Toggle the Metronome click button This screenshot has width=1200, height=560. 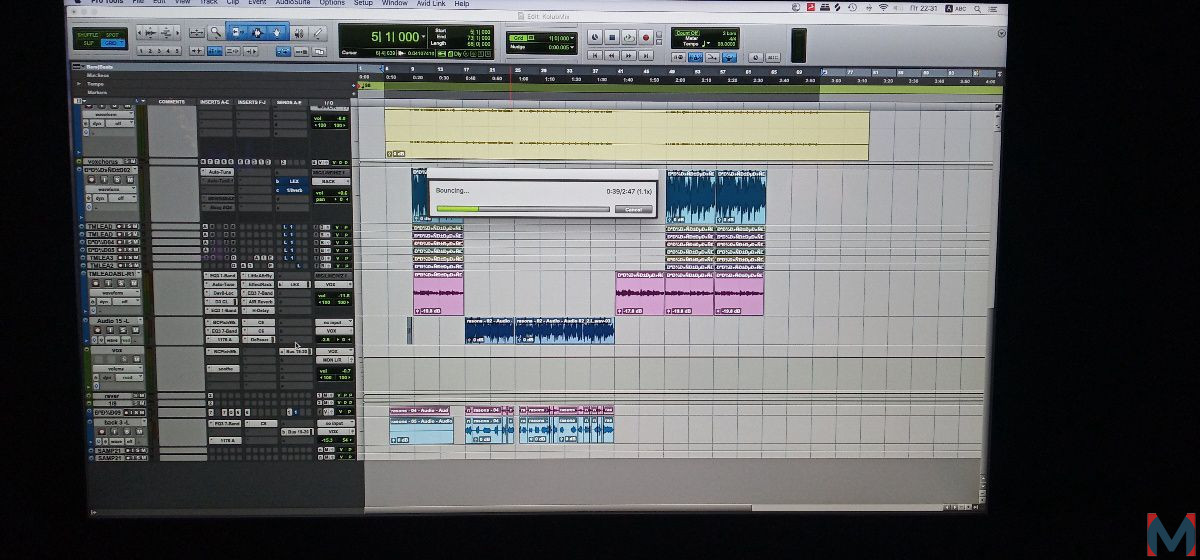pyautogui.click(x=695, y=57)
